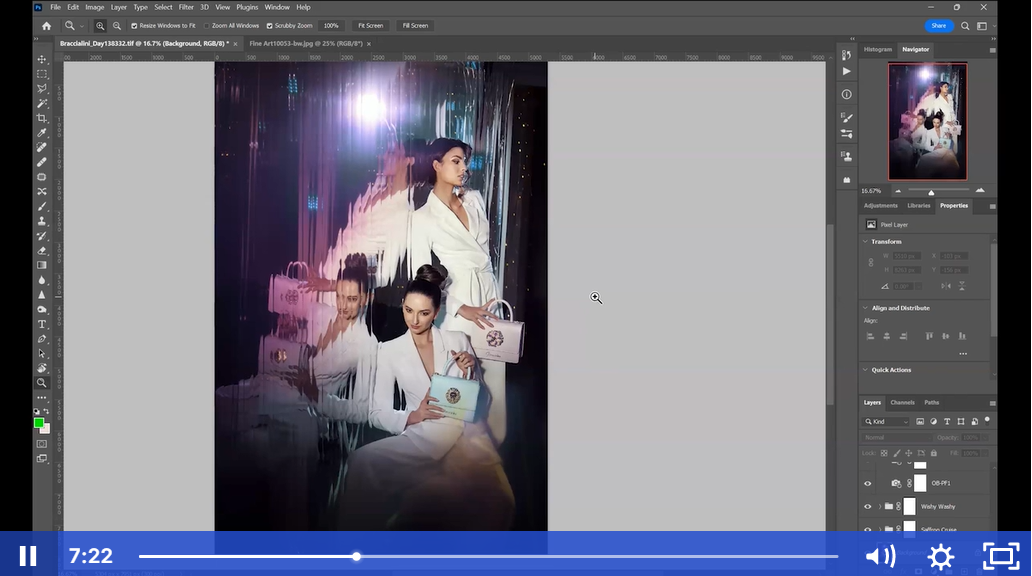Screen dimensions: 1032x576
Task: Click the green foreground color swatch
Action: (x=39, y=423)
